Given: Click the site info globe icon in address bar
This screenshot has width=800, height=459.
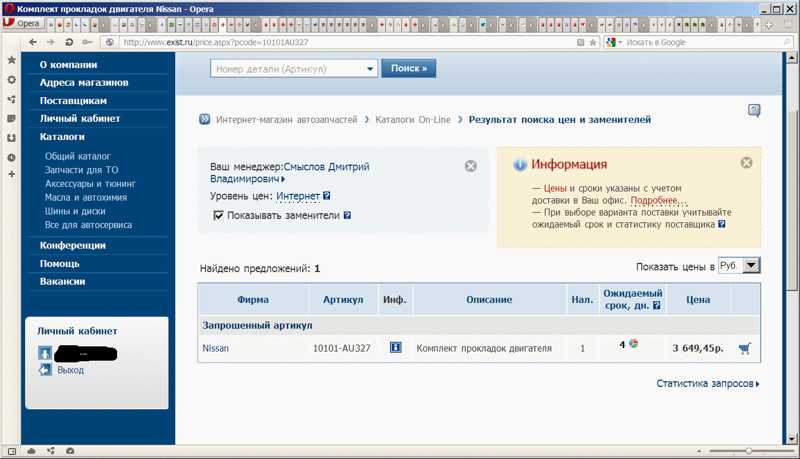Looking at the screenshot, I should coord(109,42).
